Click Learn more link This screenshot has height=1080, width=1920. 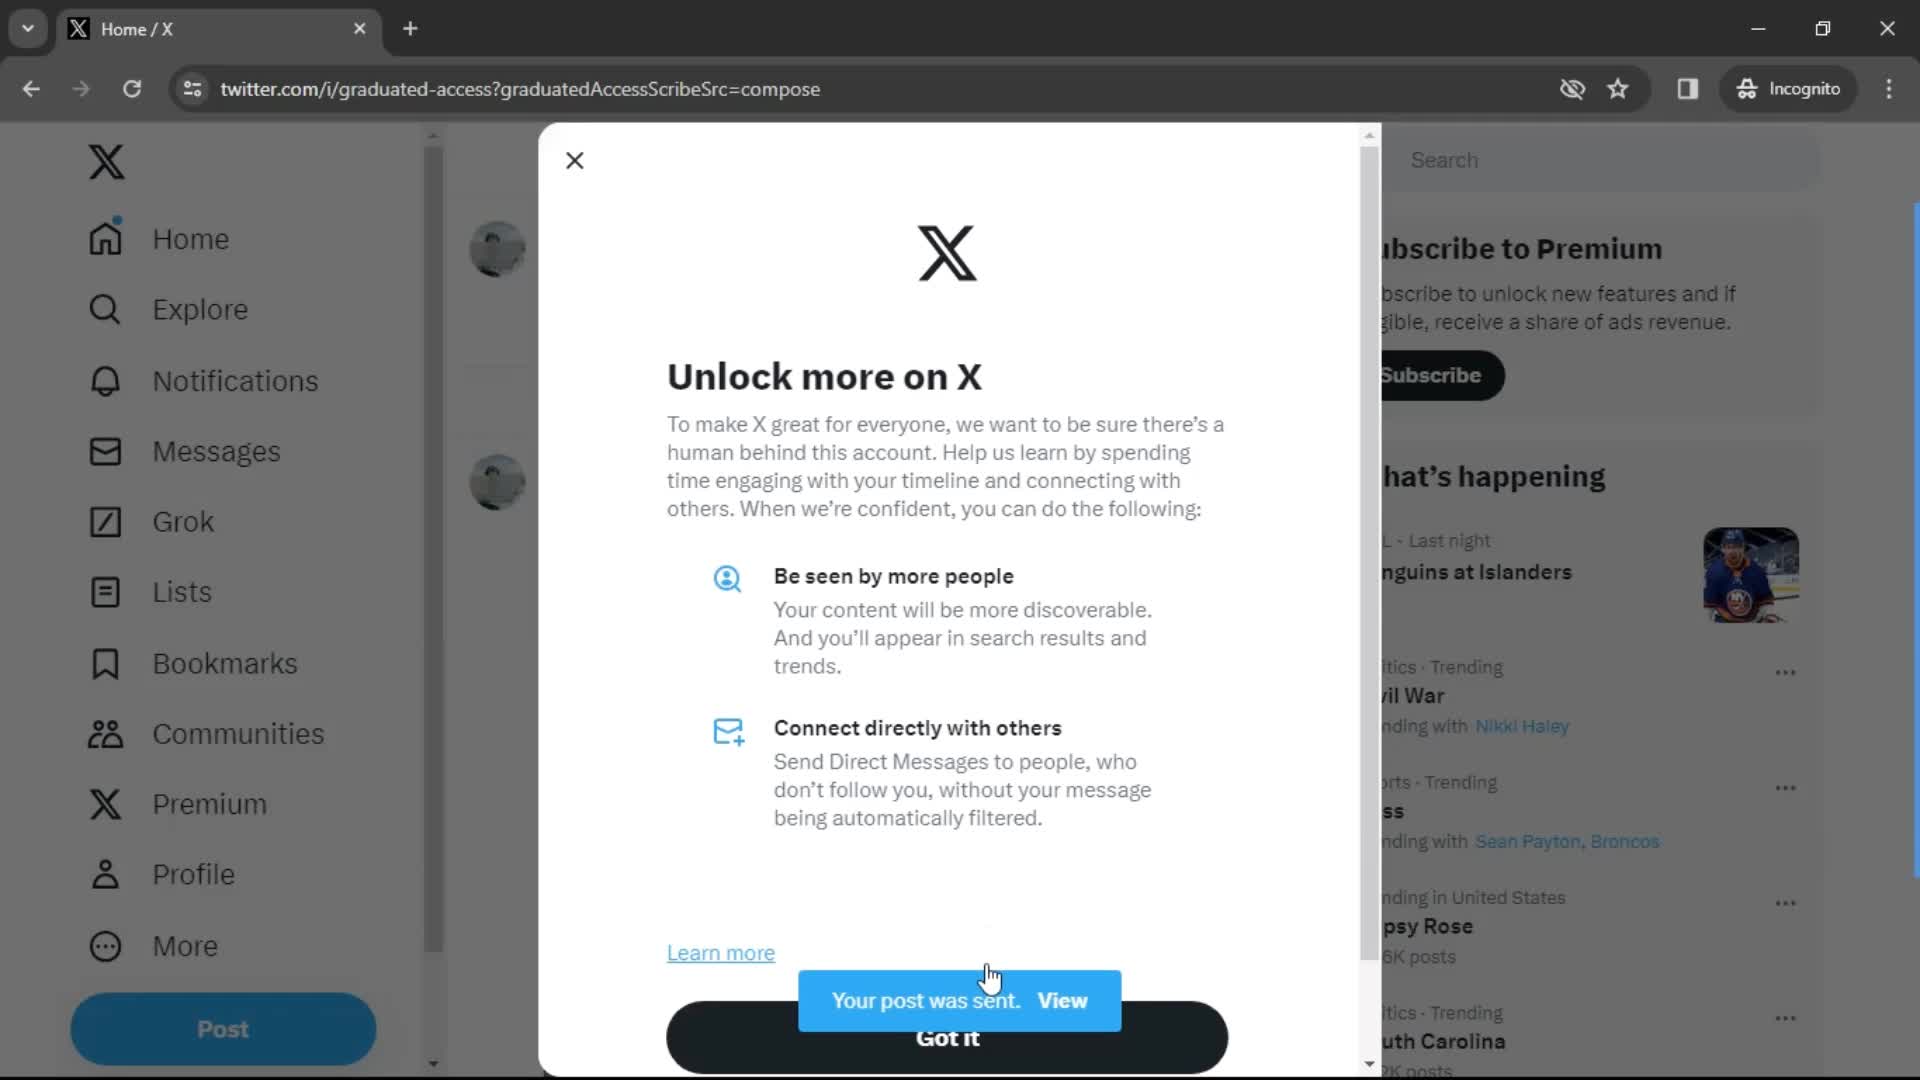point(720,952)
